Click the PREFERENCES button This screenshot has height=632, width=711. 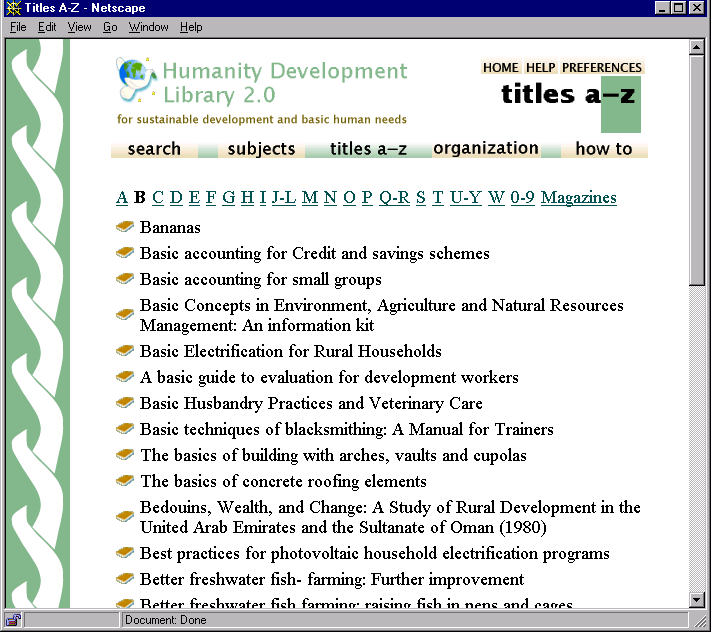(x=601, y=68)
